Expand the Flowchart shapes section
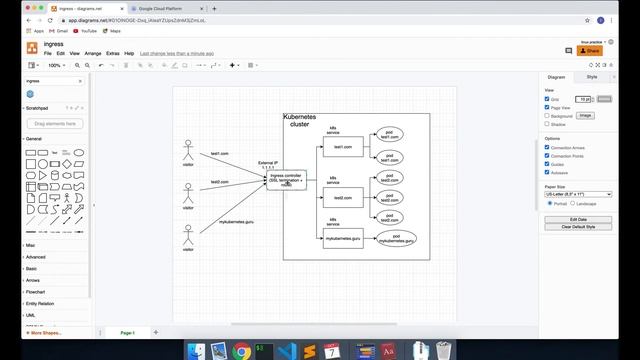 pyautogui.click(x=35, y=292)
